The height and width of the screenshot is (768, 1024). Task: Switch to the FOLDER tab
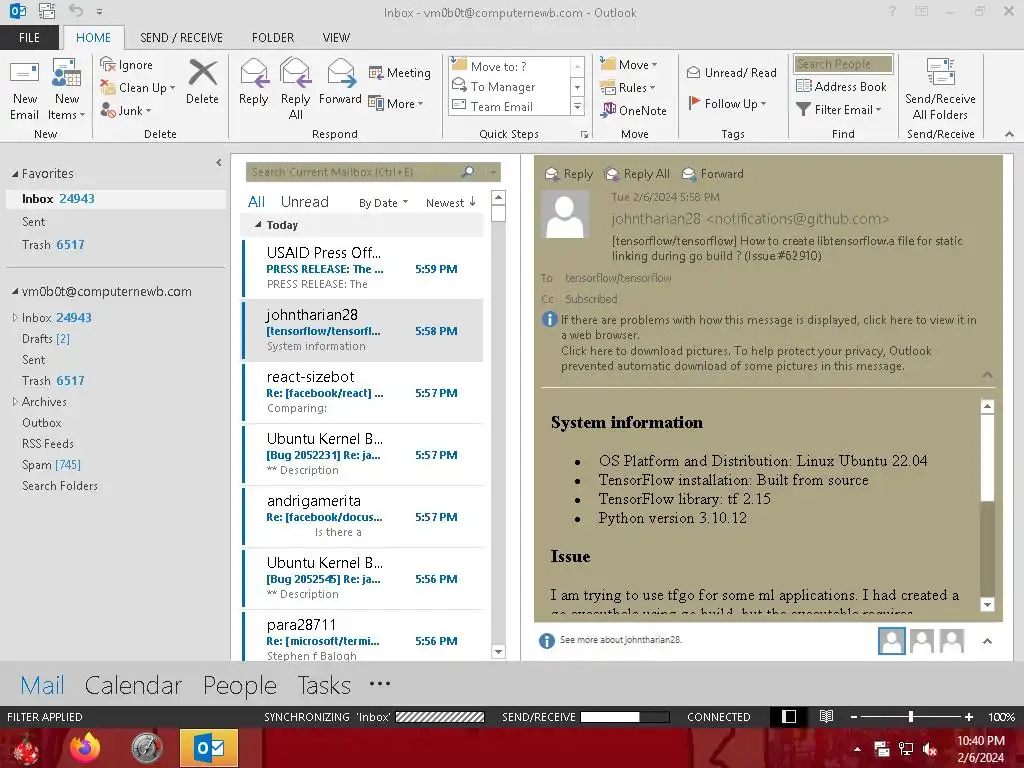pyautogui.click(x=273, y=38)
